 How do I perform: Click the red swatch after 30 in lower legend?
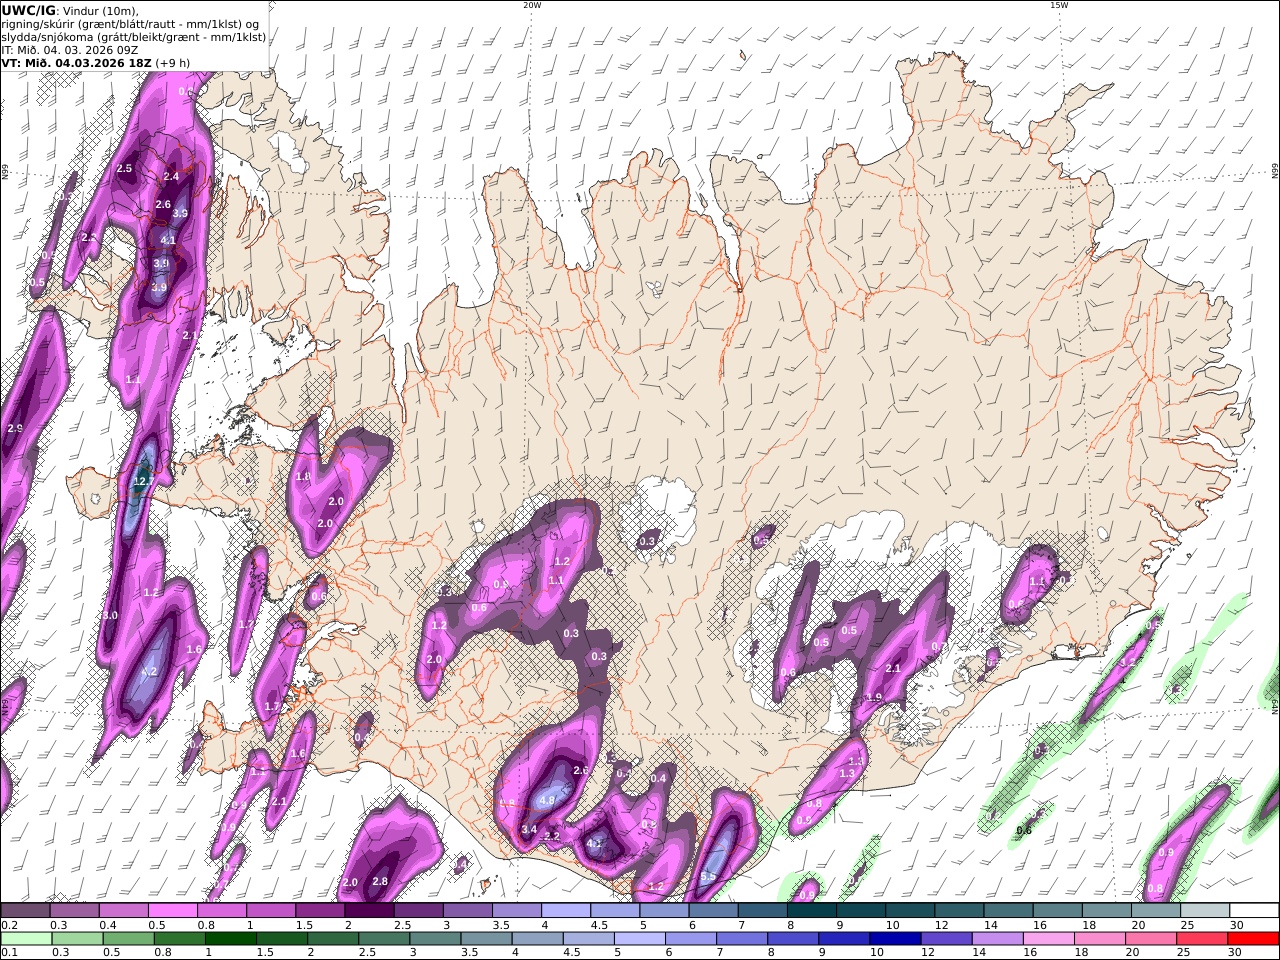1254,939
